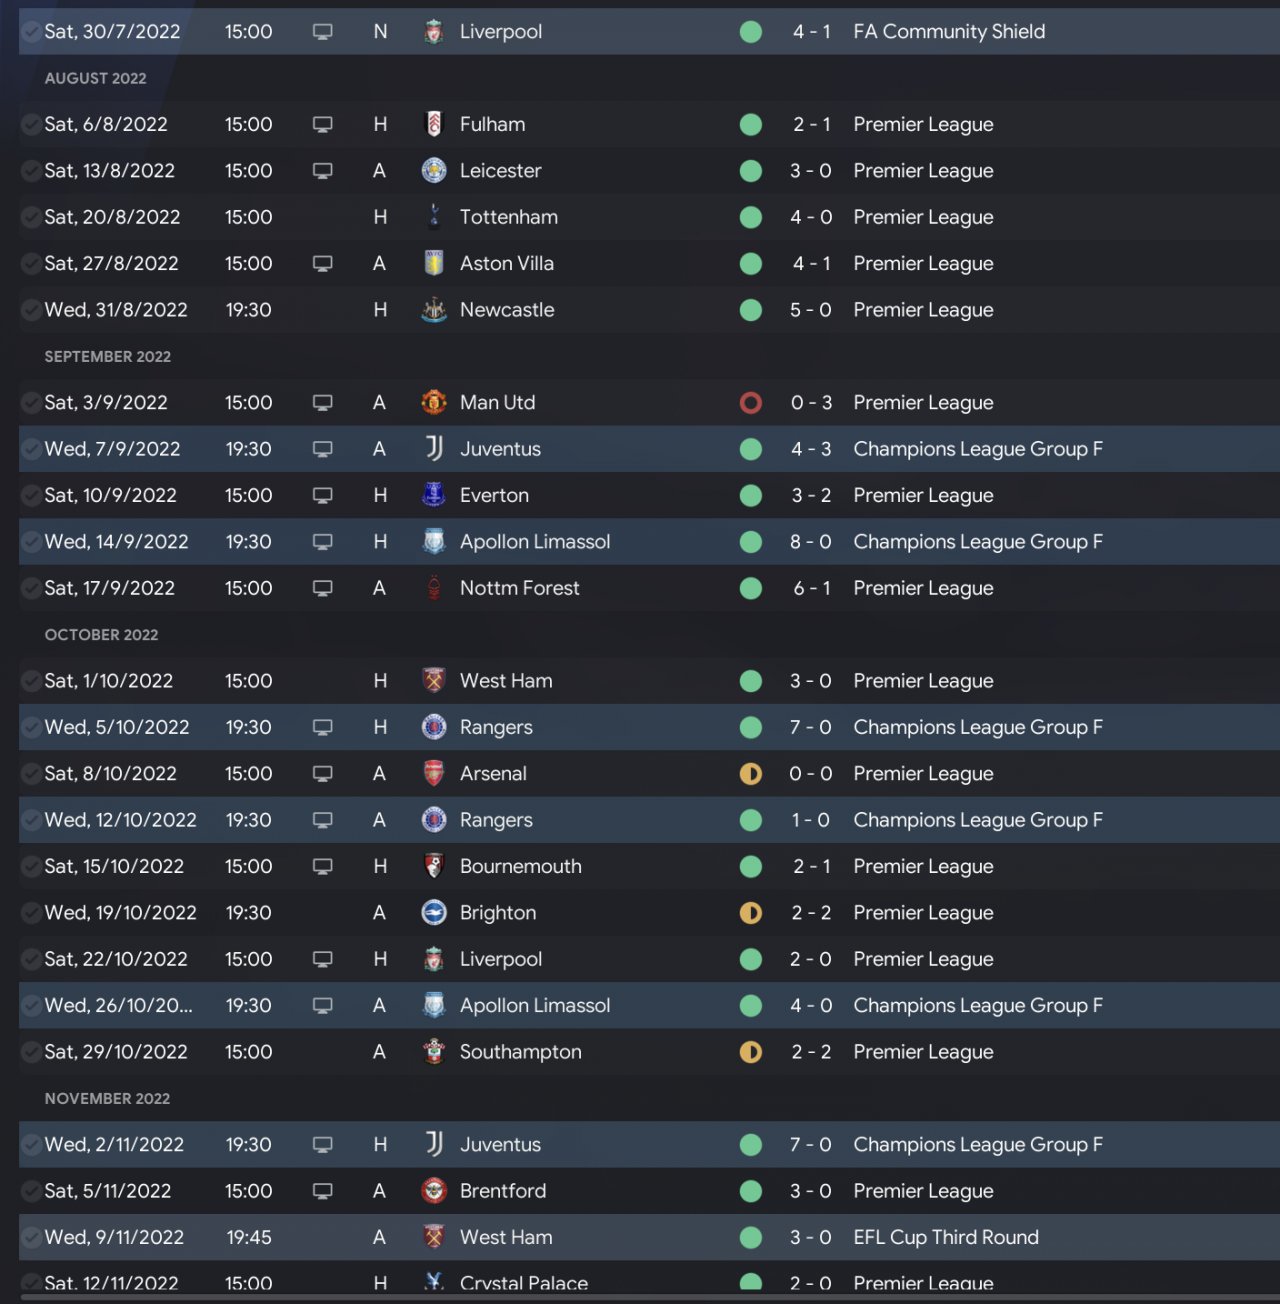Click the Liverpool club badge in Community Shield row
The image size is (1280, 1304).
pos(434,32)
